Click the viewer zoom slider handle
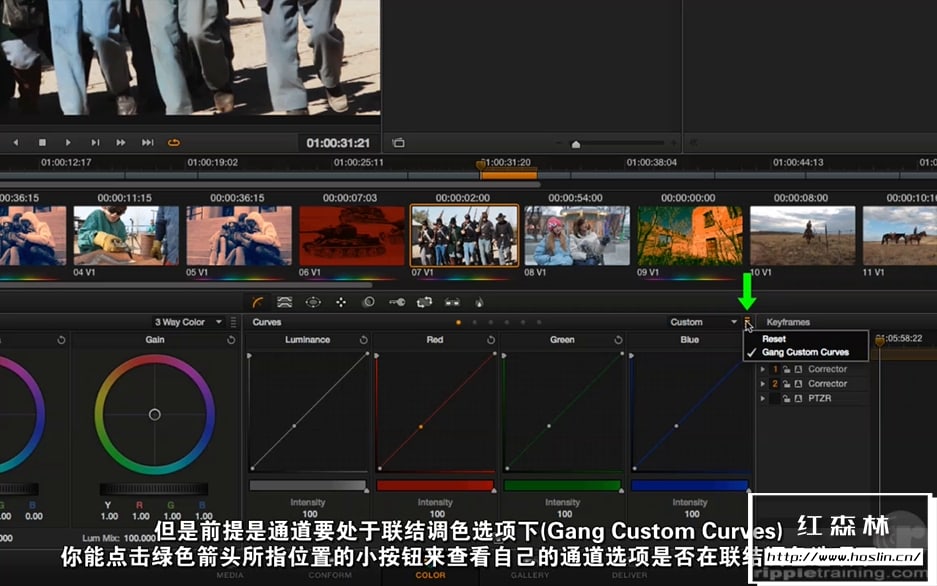 pyautogui.click(x=575, y=144)
